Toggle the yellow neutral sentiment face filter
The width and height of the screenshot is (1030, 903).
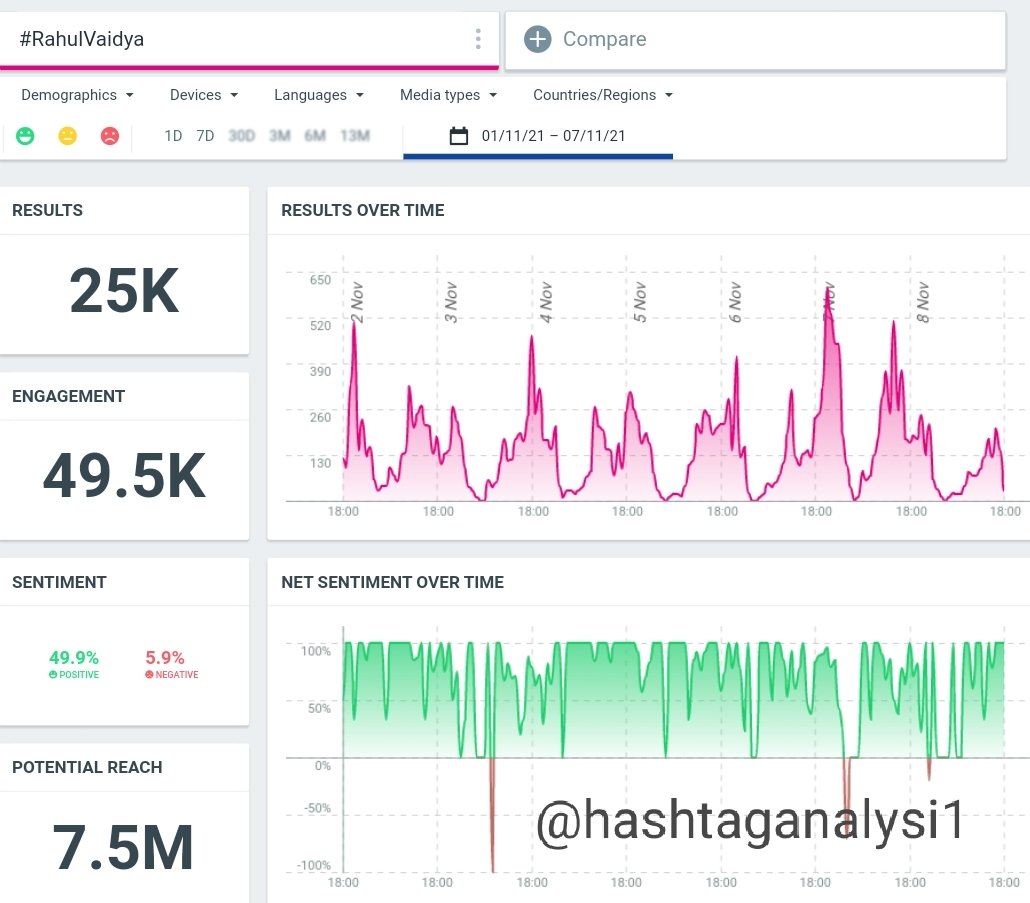click(68, 136)
